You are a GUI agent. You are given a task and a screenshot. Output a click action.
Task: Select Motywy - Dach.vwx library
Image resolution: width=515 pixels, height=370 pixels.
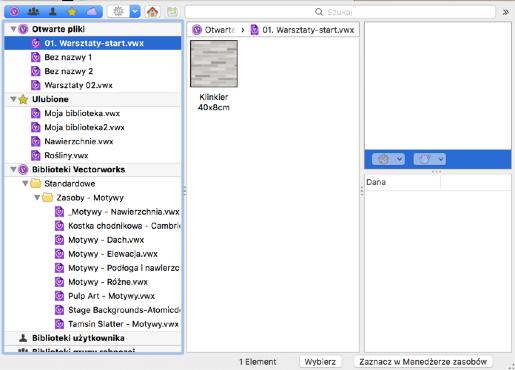tap(93, 240)
